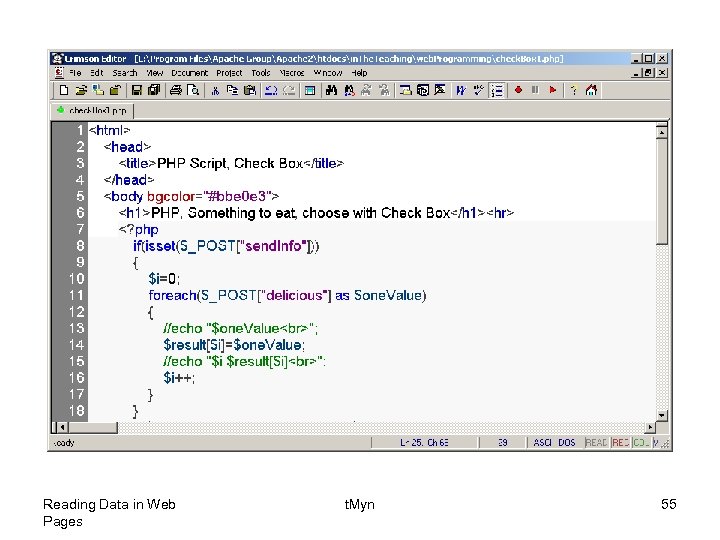Click the <?php opening tag on line 7
The width and height of the screenshot is (720, 540).
coord(139,230)
